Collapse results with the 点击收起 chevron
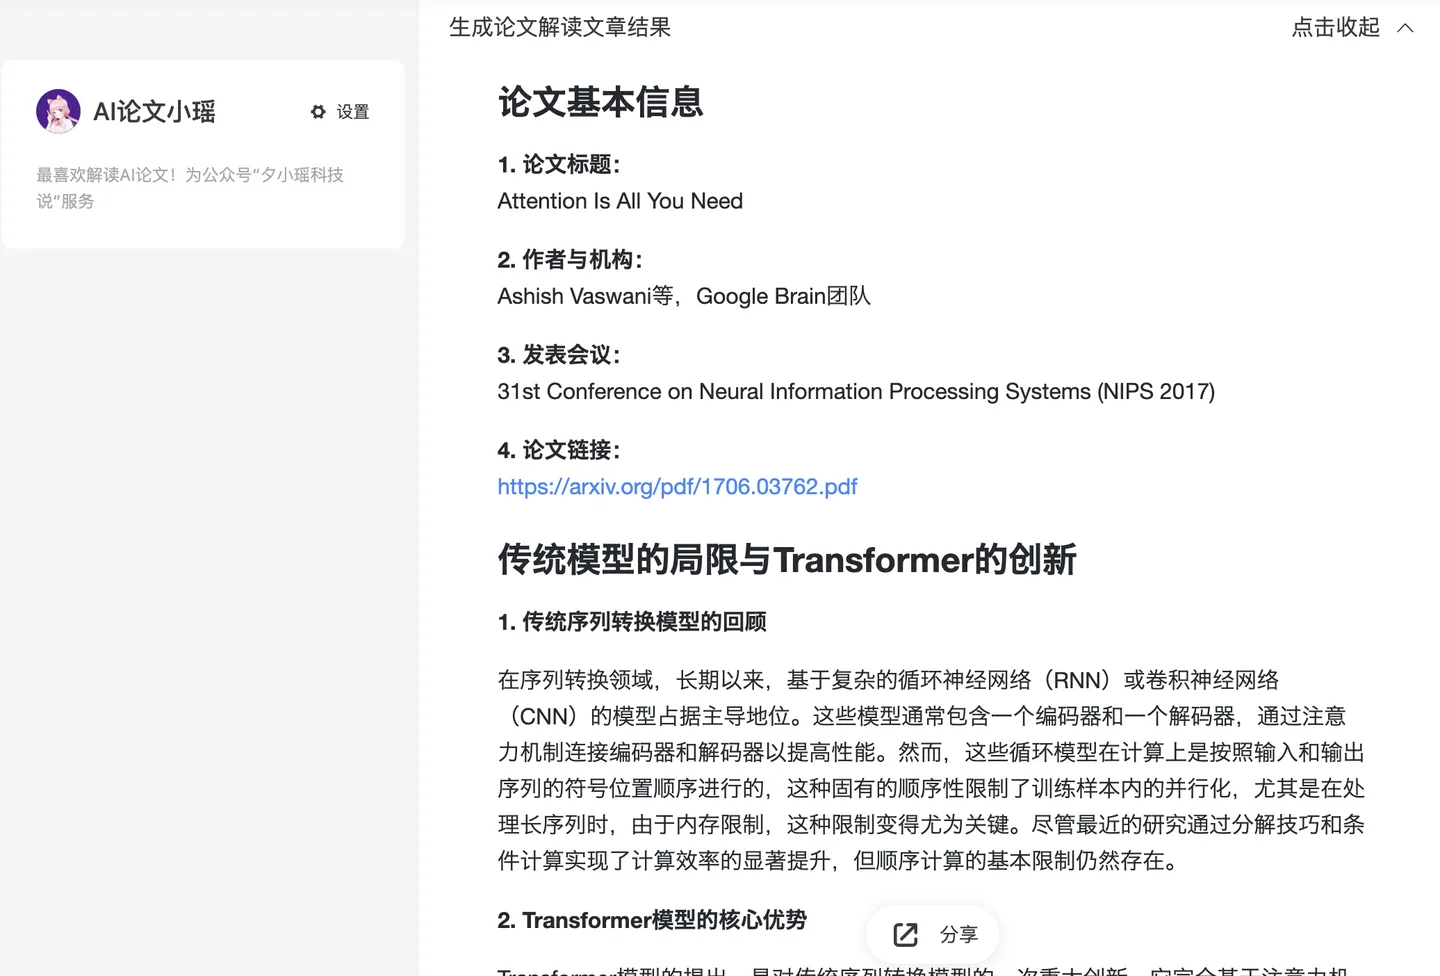Image resolution: width=1440 pixels, height=976 pixels. click(x=1405, y=28)
